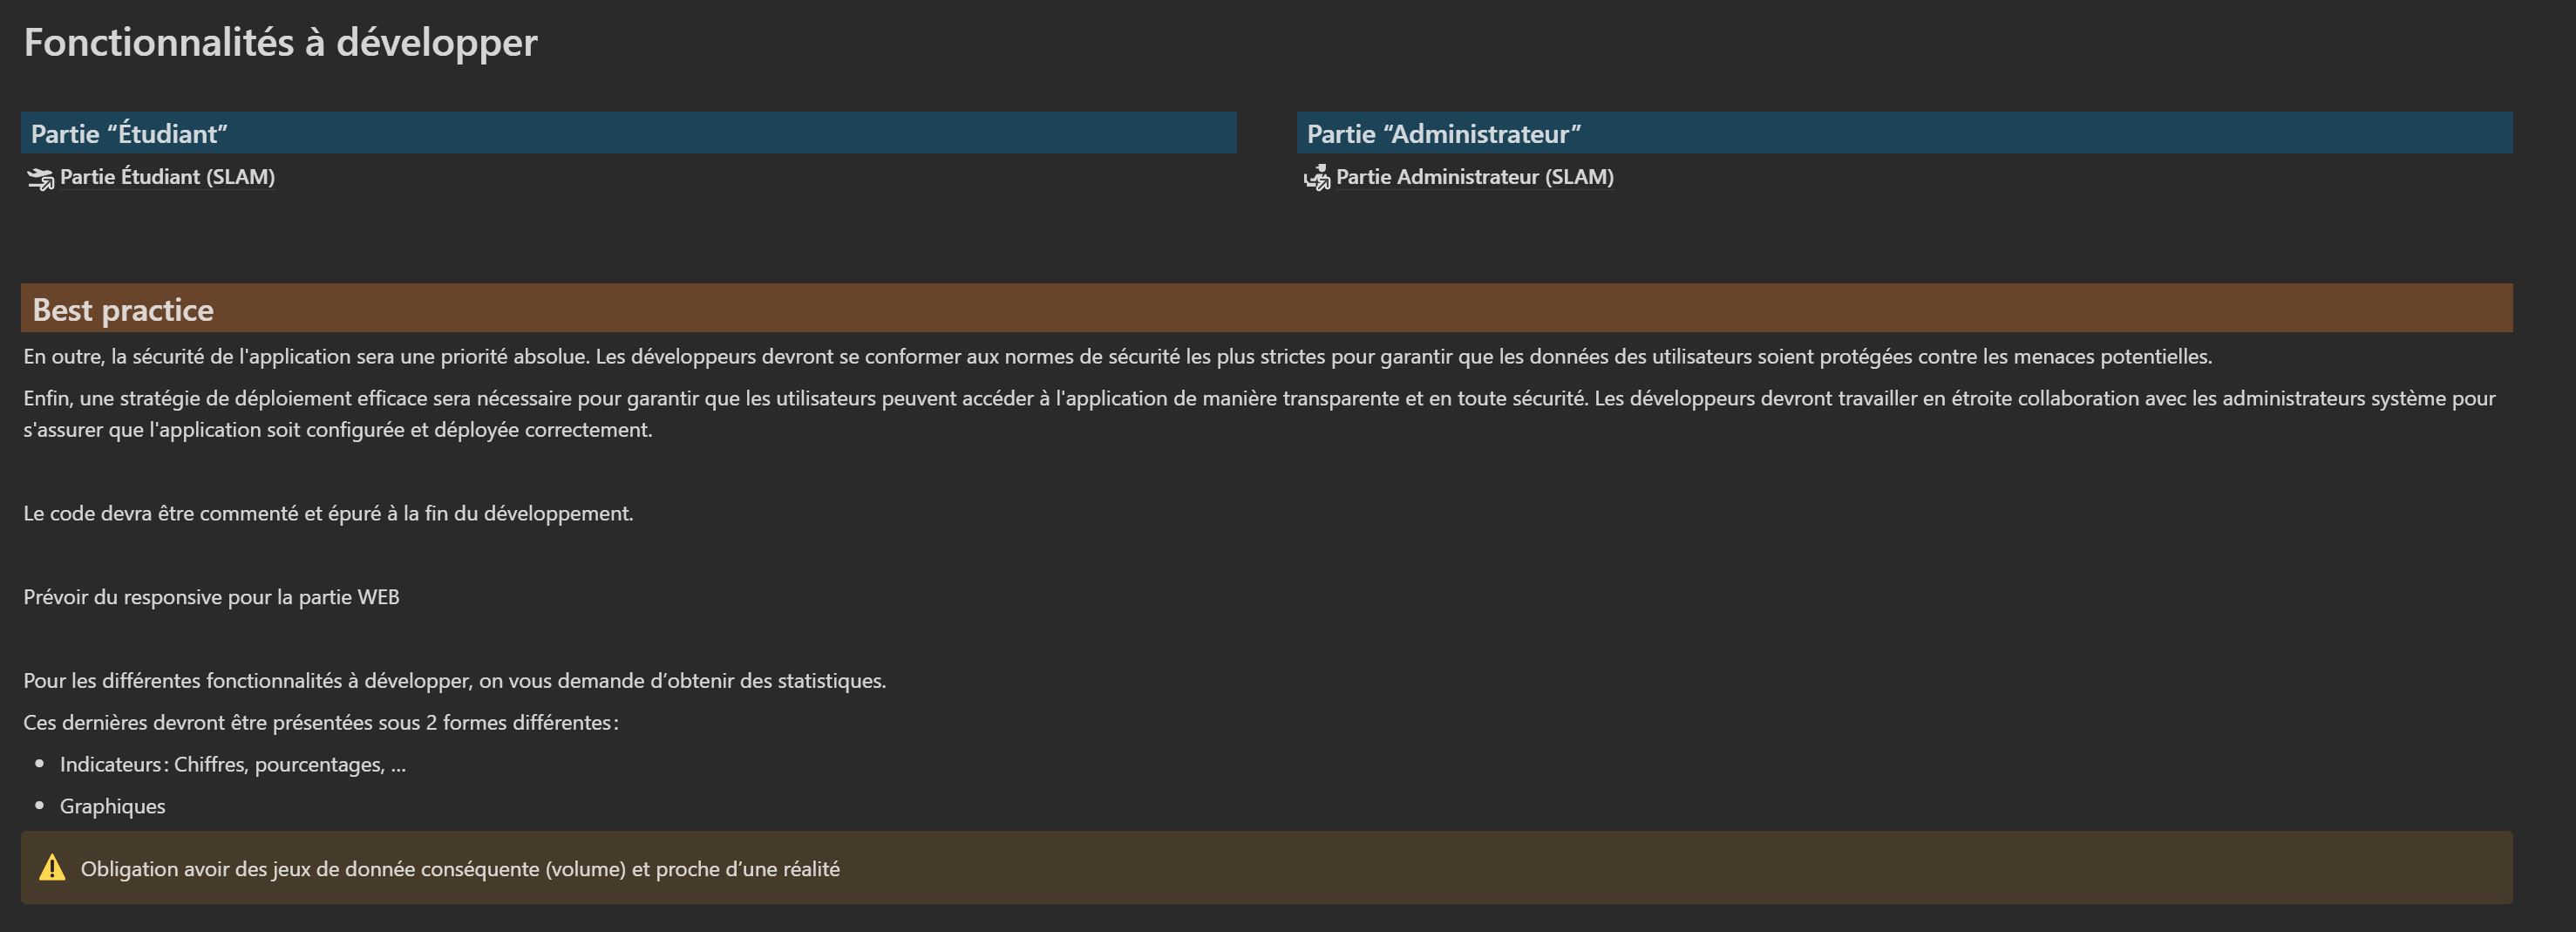2576x932 pixels.
Task: Click the yellow warning icon in the callout
Action: (52, 868)
